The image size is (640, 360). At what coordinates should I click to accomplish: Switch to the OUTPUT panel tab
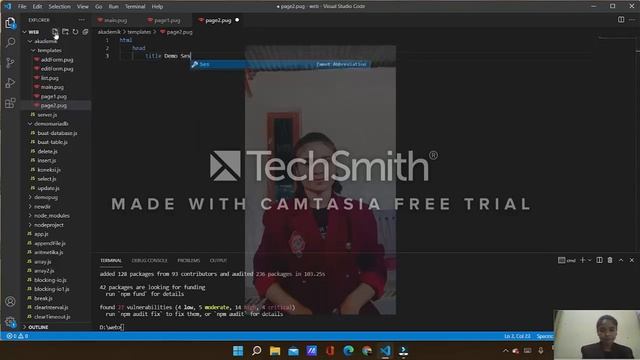point(218,260)
